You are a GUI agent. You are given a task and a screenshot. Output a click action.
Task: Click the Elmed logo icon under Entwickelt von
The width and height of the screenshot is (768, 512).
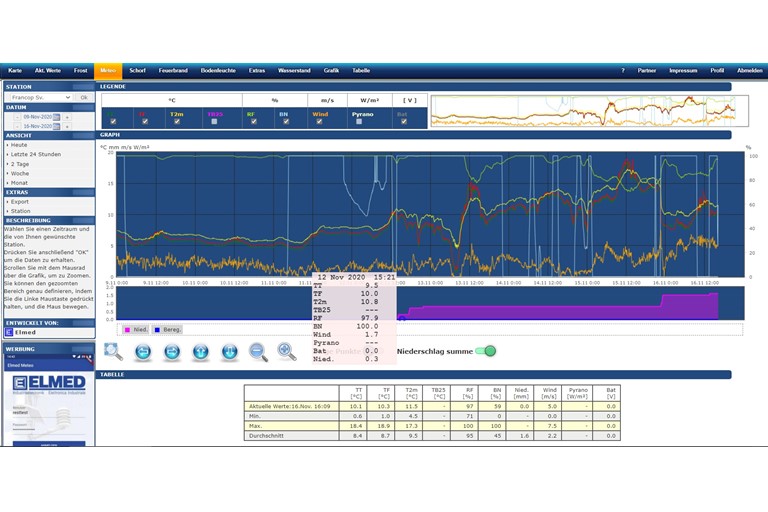point(9,332)
